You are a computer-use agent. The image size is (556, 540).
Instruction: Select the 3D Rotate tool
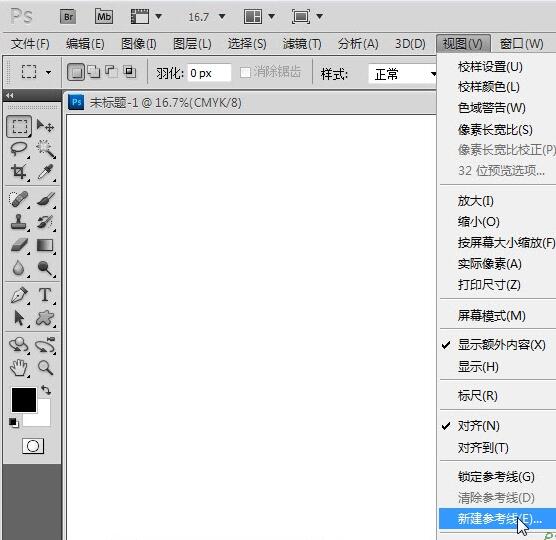19,345
